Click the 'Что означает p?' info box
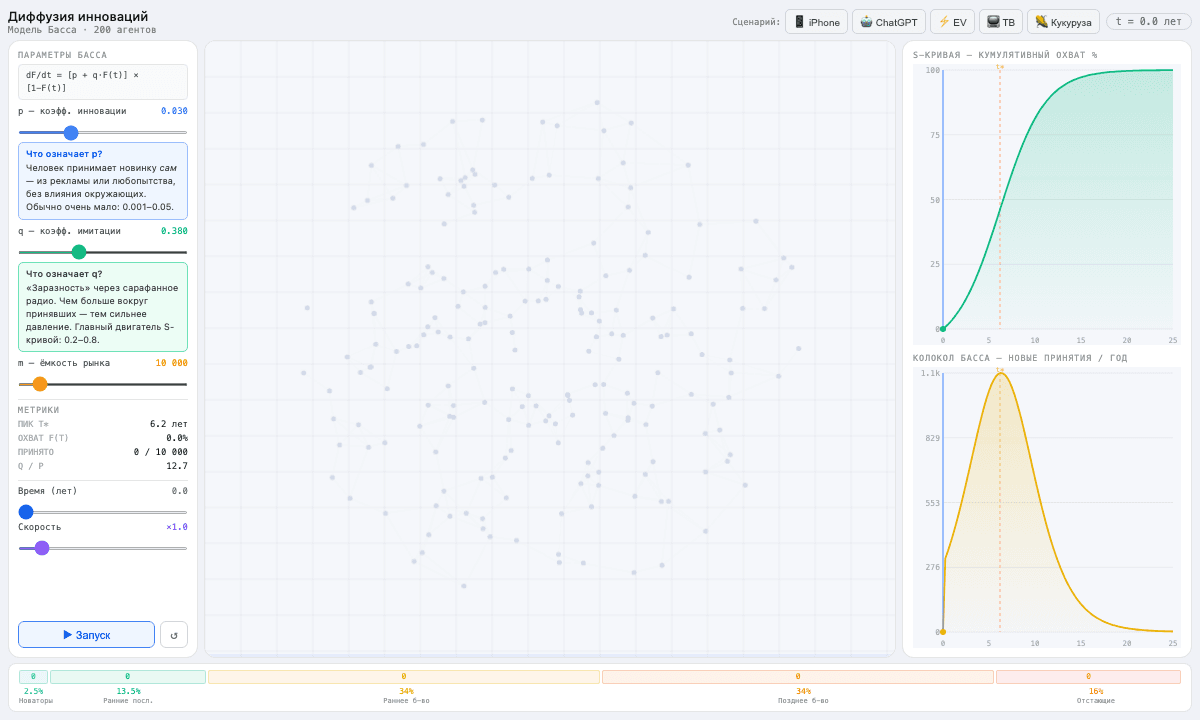This screenshot has width=1200, height=720. 103,181
